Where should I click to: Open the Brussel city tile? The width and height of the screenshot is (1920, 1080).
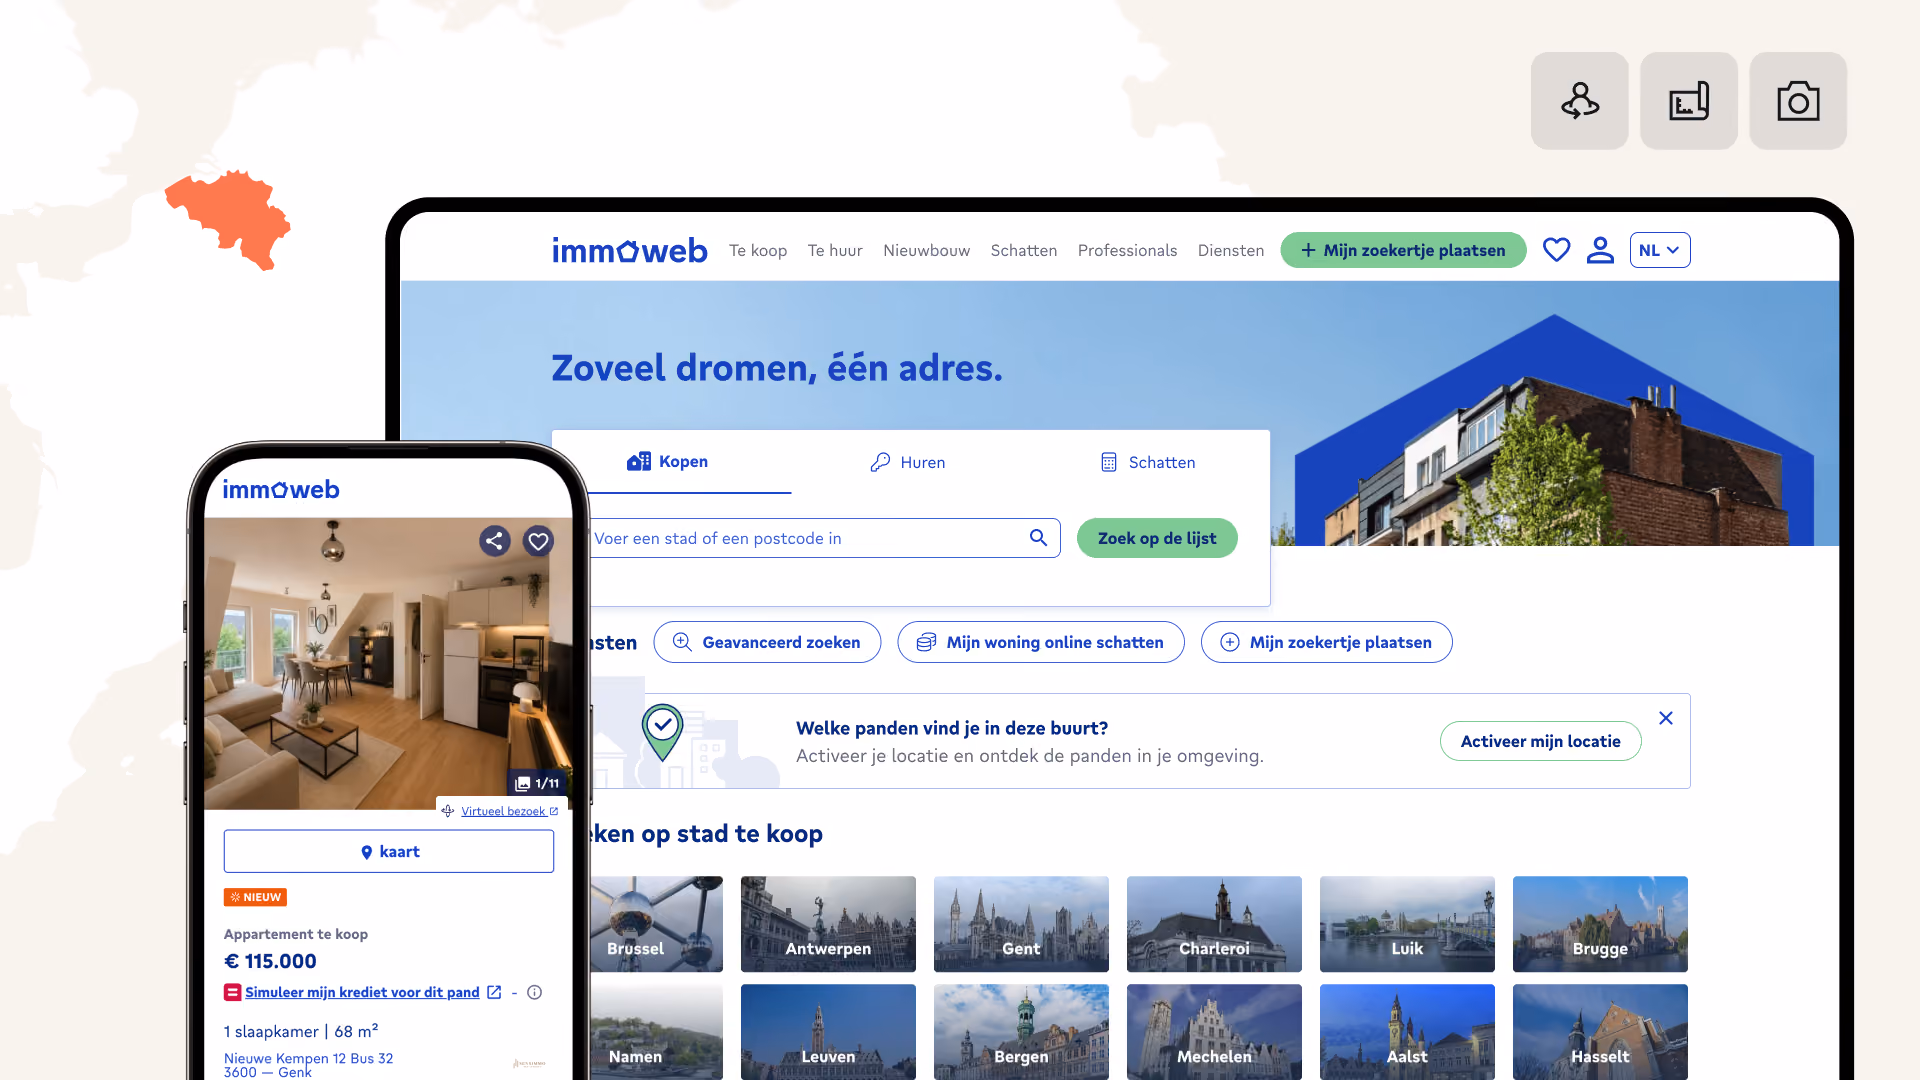tap(655, 924)
